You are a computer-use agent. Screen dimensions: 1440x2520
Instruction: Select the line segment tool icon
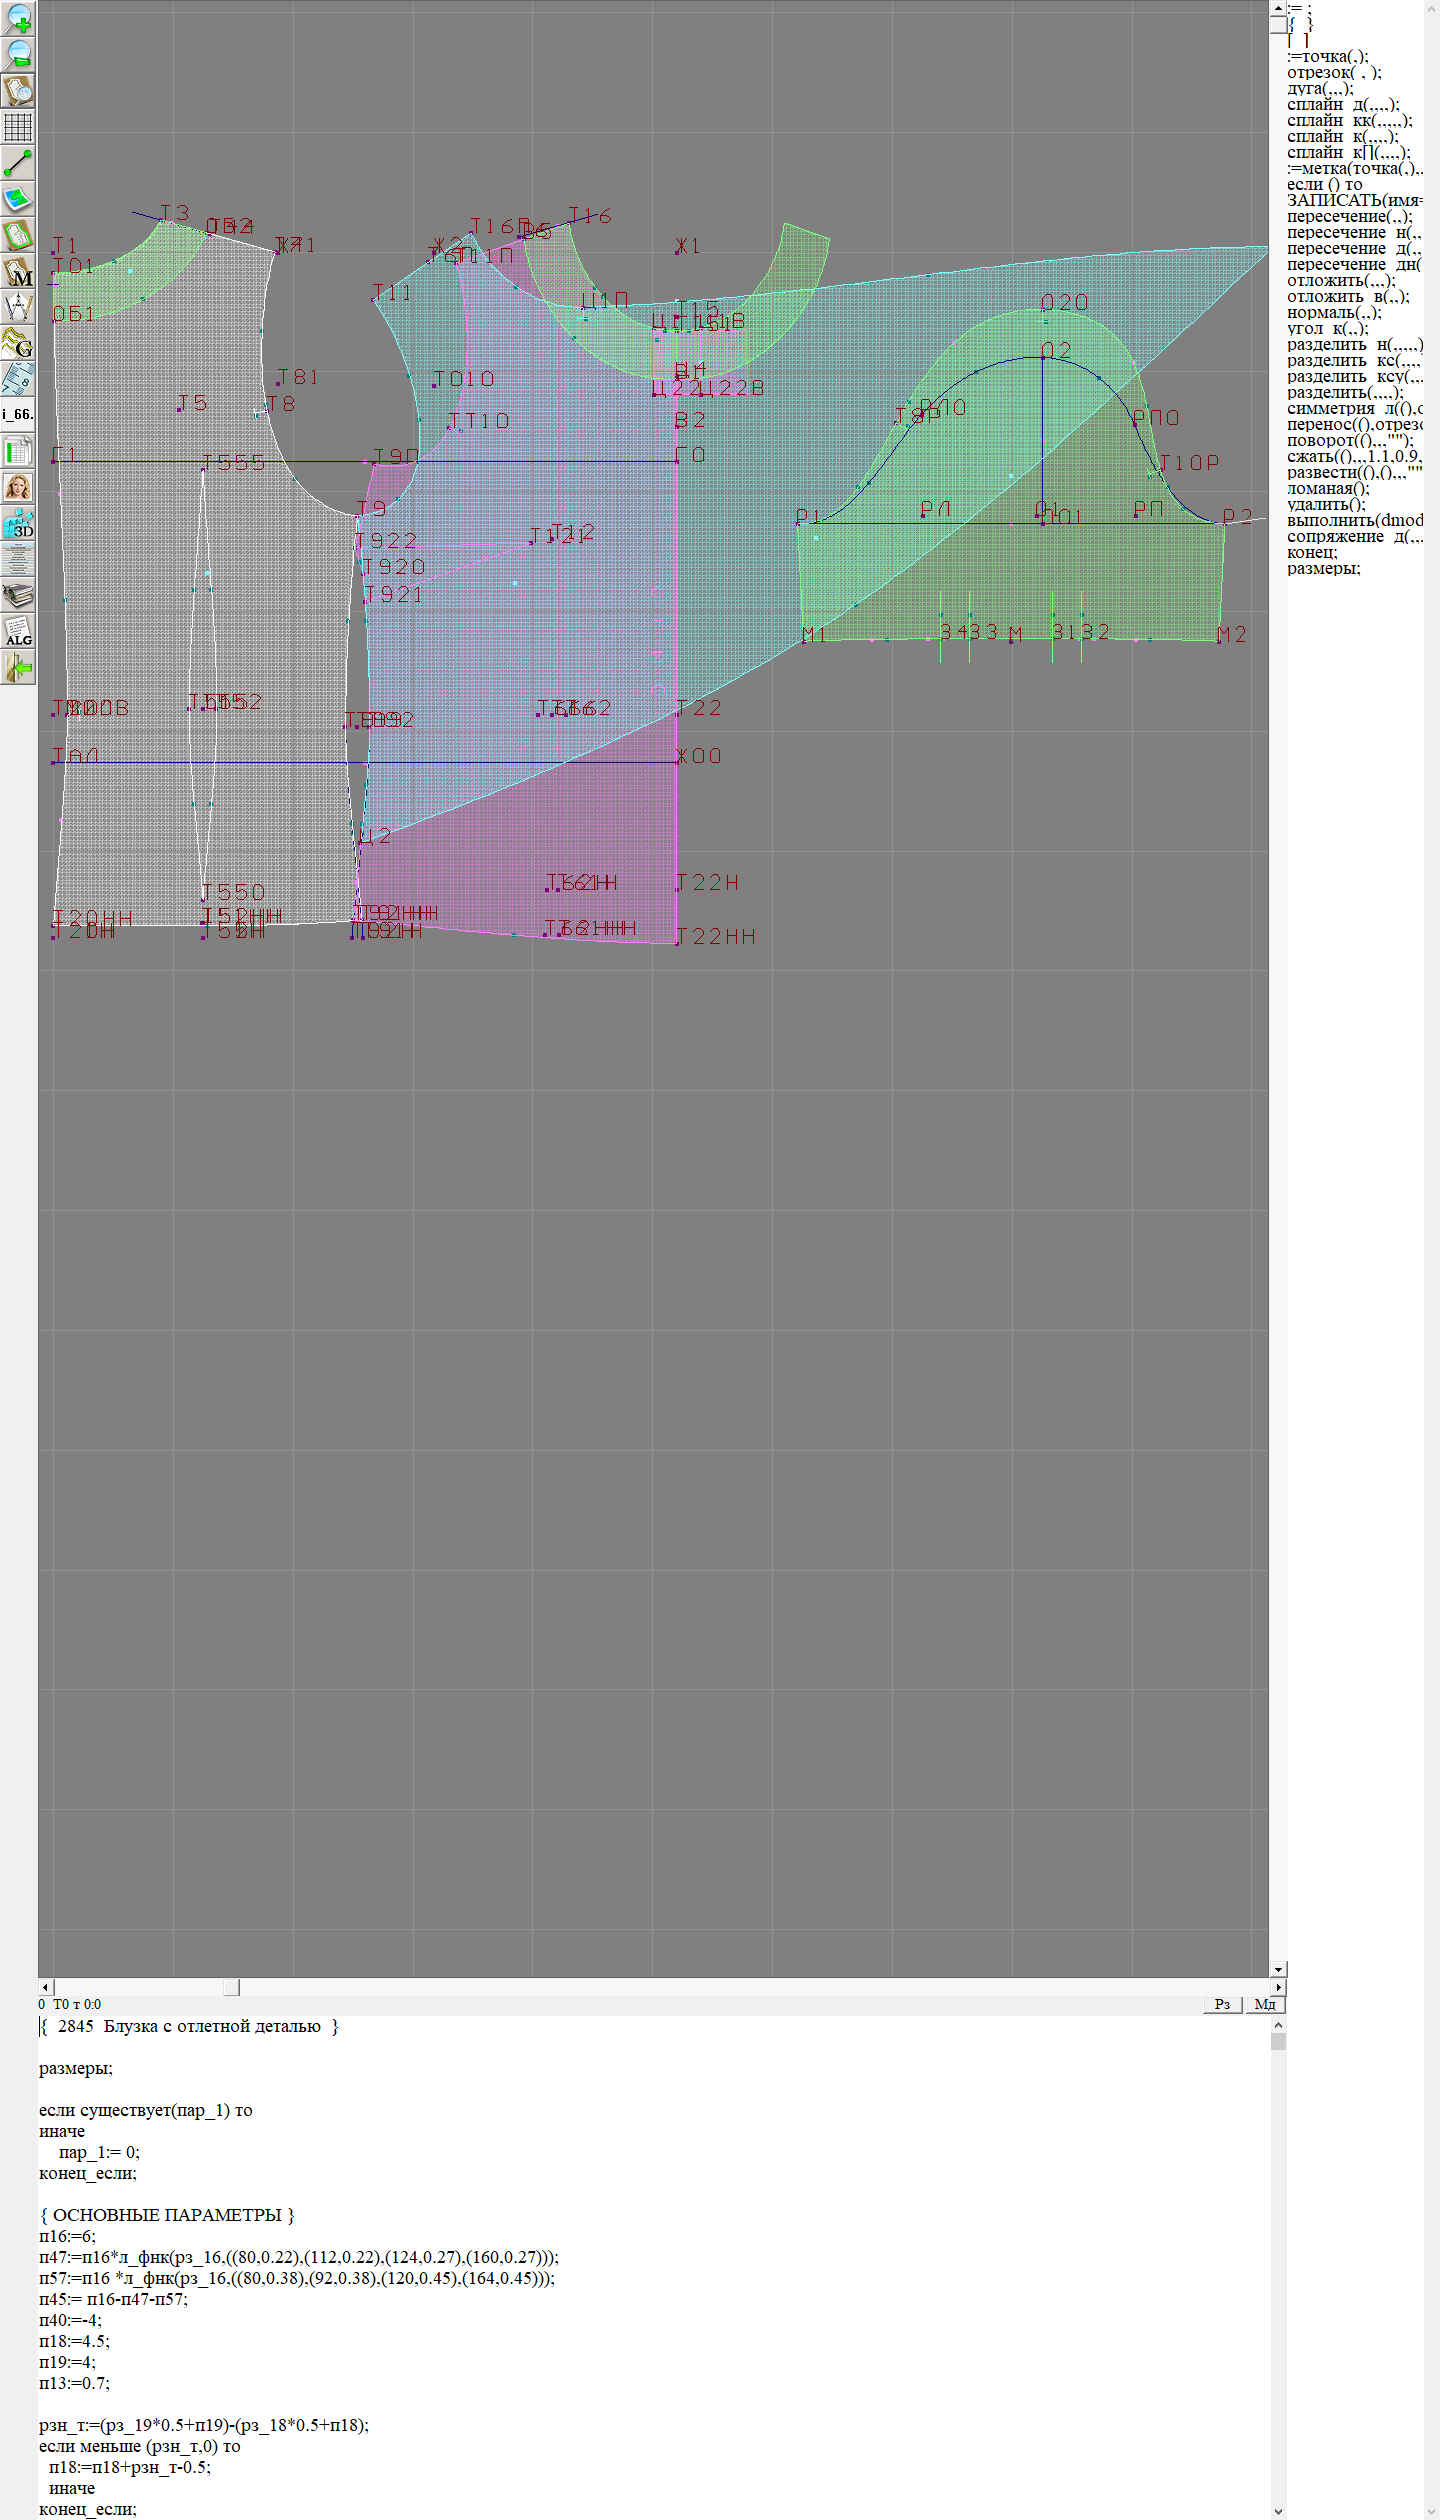[18, 163]
